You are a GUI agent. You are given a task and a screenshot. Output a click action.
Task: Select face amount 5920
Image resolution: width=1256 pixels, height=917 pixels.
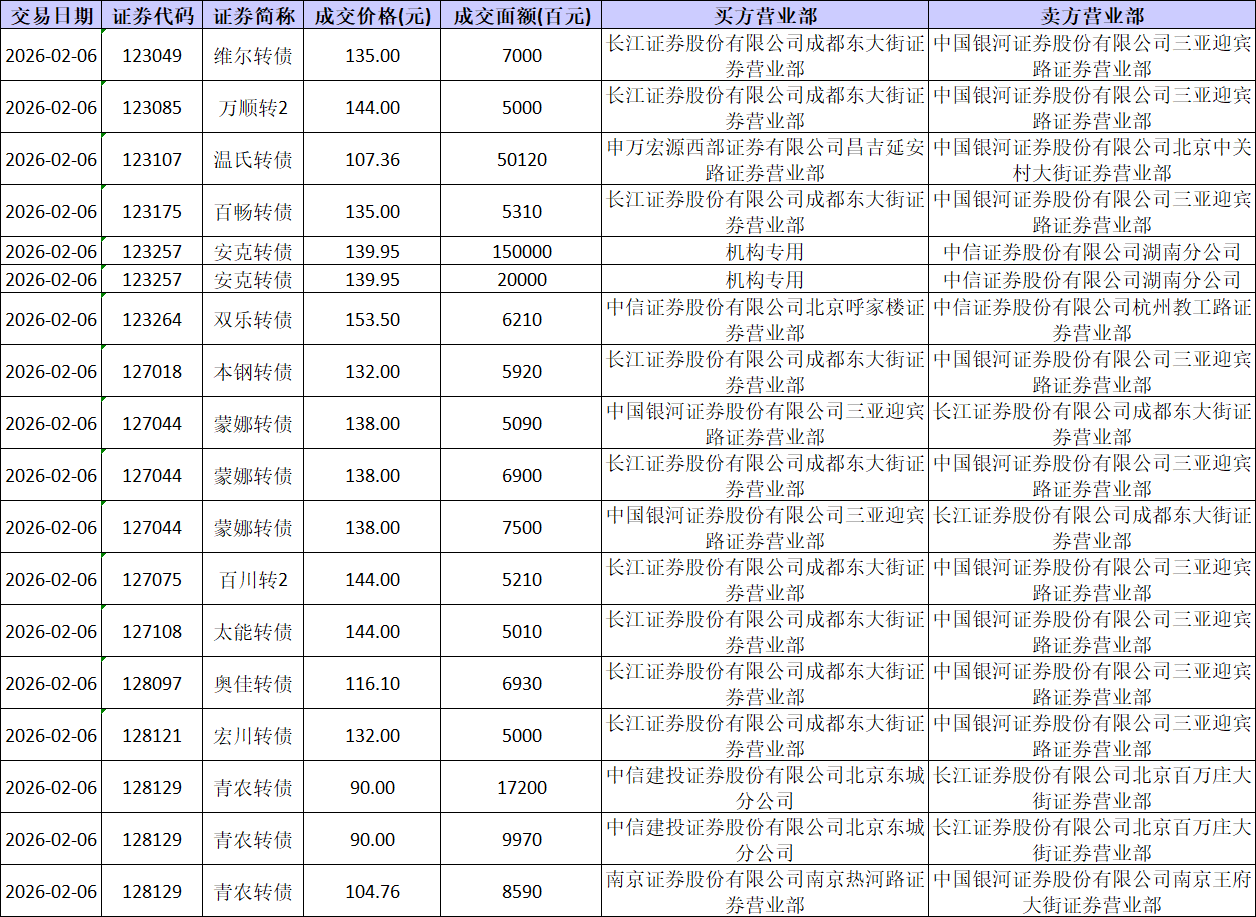[522, 372]
